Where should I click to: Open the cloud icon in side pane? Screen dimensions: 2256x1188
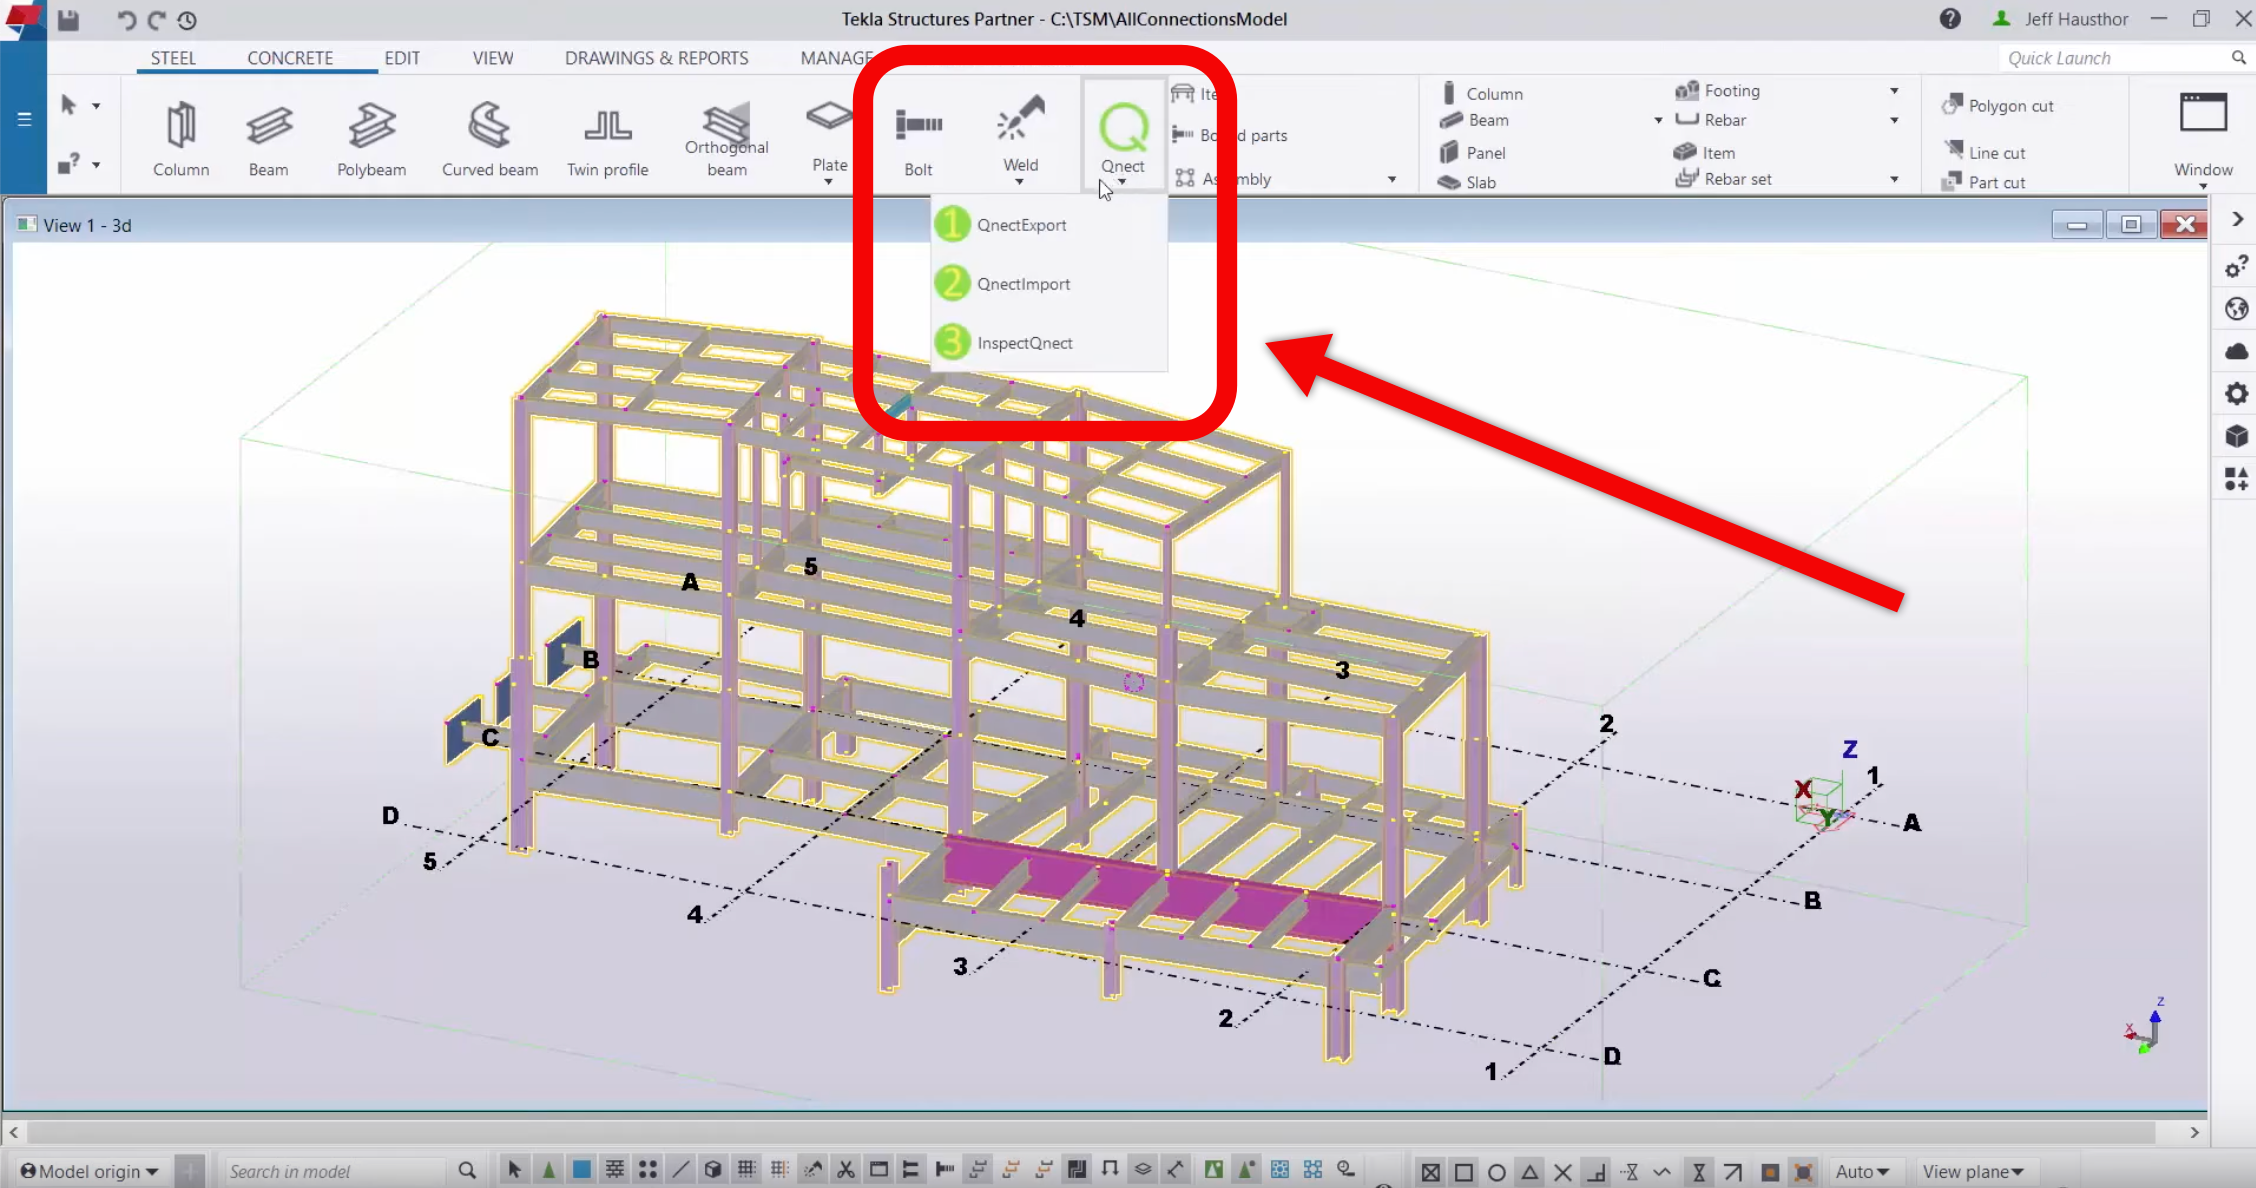pyautogui.click(x=2236, y=351)
